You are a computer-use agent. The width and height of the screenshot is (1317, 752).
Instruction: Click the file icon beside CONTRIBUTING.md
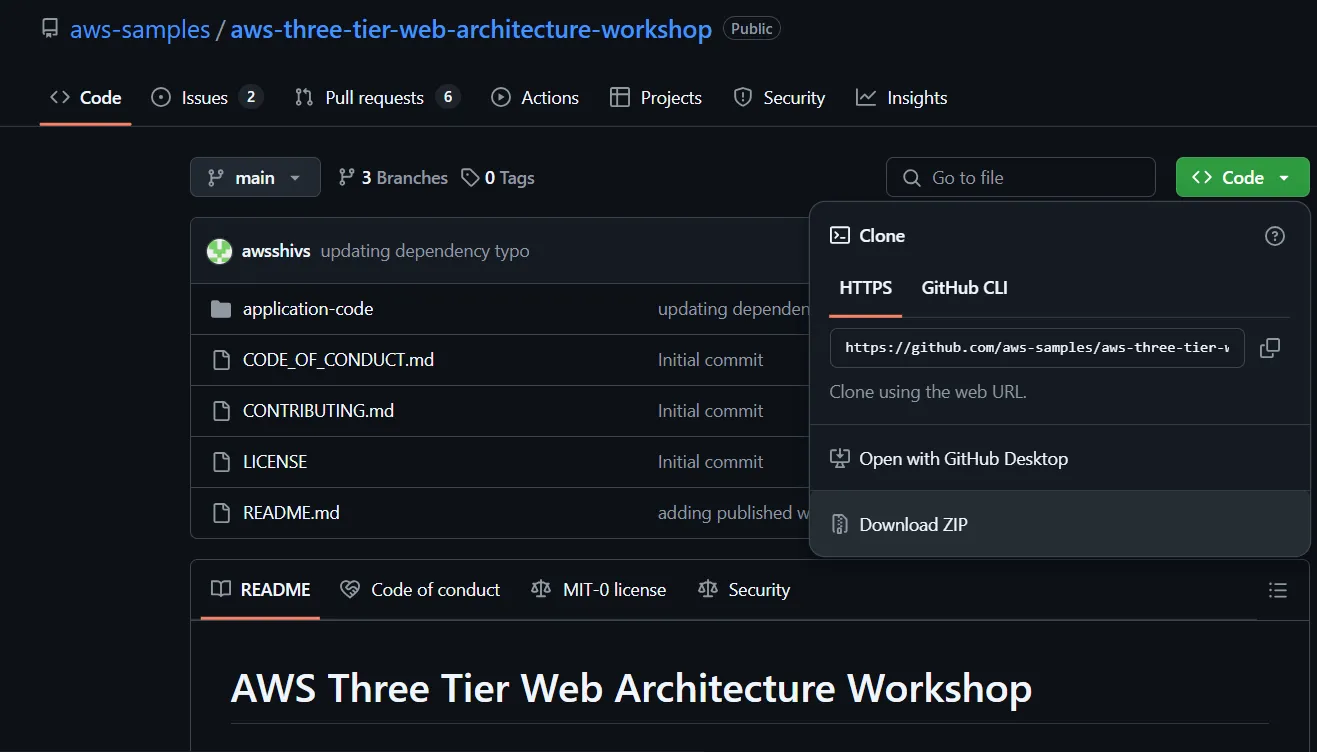[x=221, y=411]
